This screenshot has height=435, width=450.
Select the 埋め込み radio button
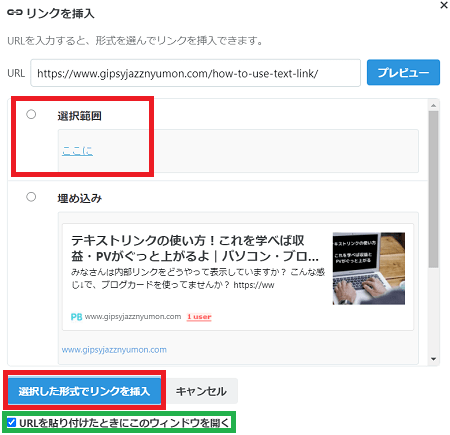tap(31, 197)
